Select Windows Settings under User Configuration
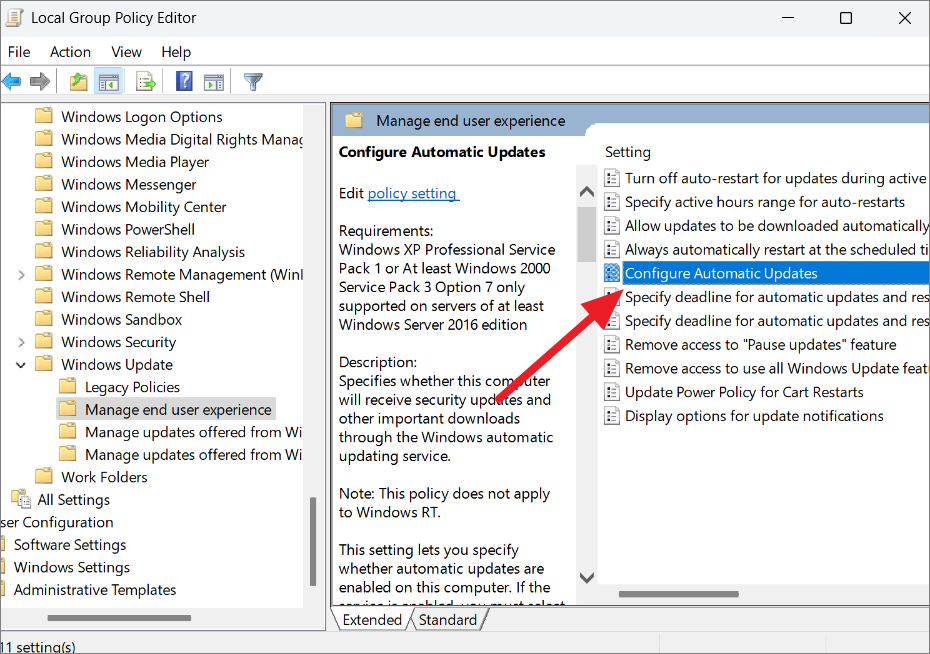The width and height of the screenshot is (930, 654). coord(72,567)
